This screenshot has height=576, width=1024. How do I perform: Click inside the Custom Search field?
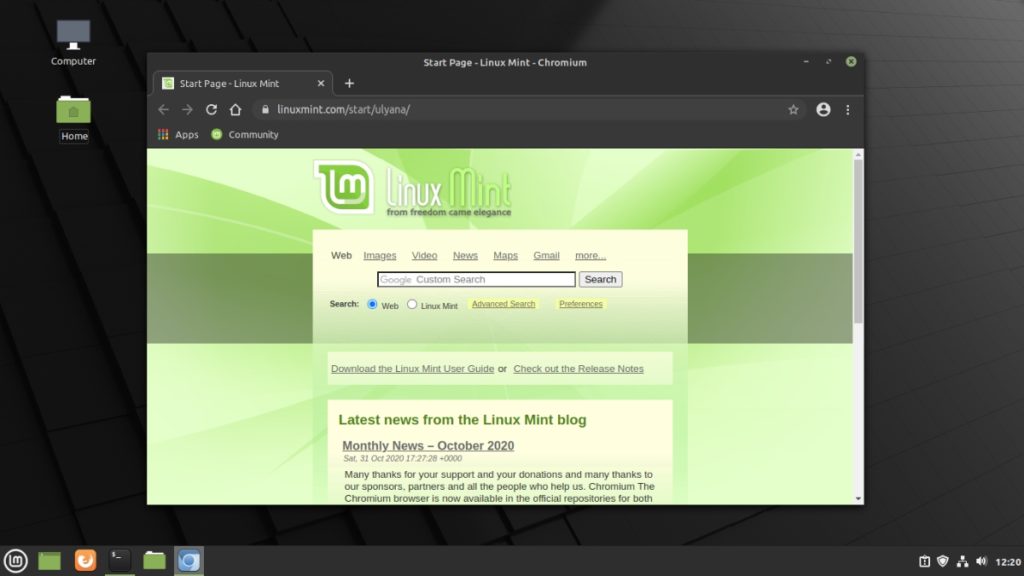click(x=475, y=279)
